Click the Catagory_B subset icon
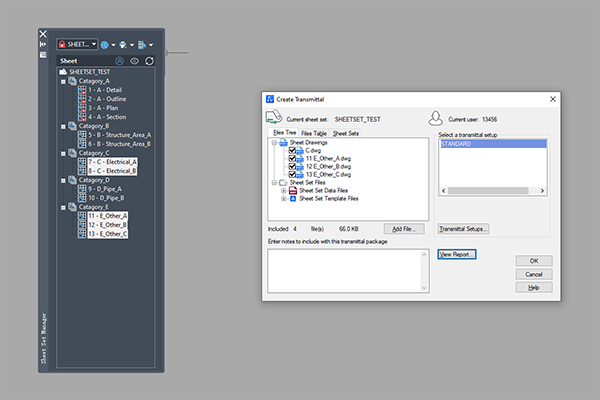600x400 pixels. click(72, 126)
